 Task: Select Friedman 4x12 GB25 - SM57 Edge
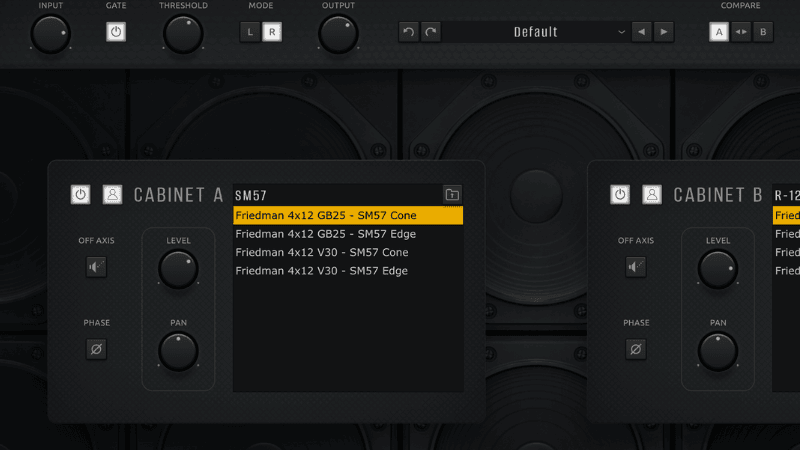coord(326,234)
